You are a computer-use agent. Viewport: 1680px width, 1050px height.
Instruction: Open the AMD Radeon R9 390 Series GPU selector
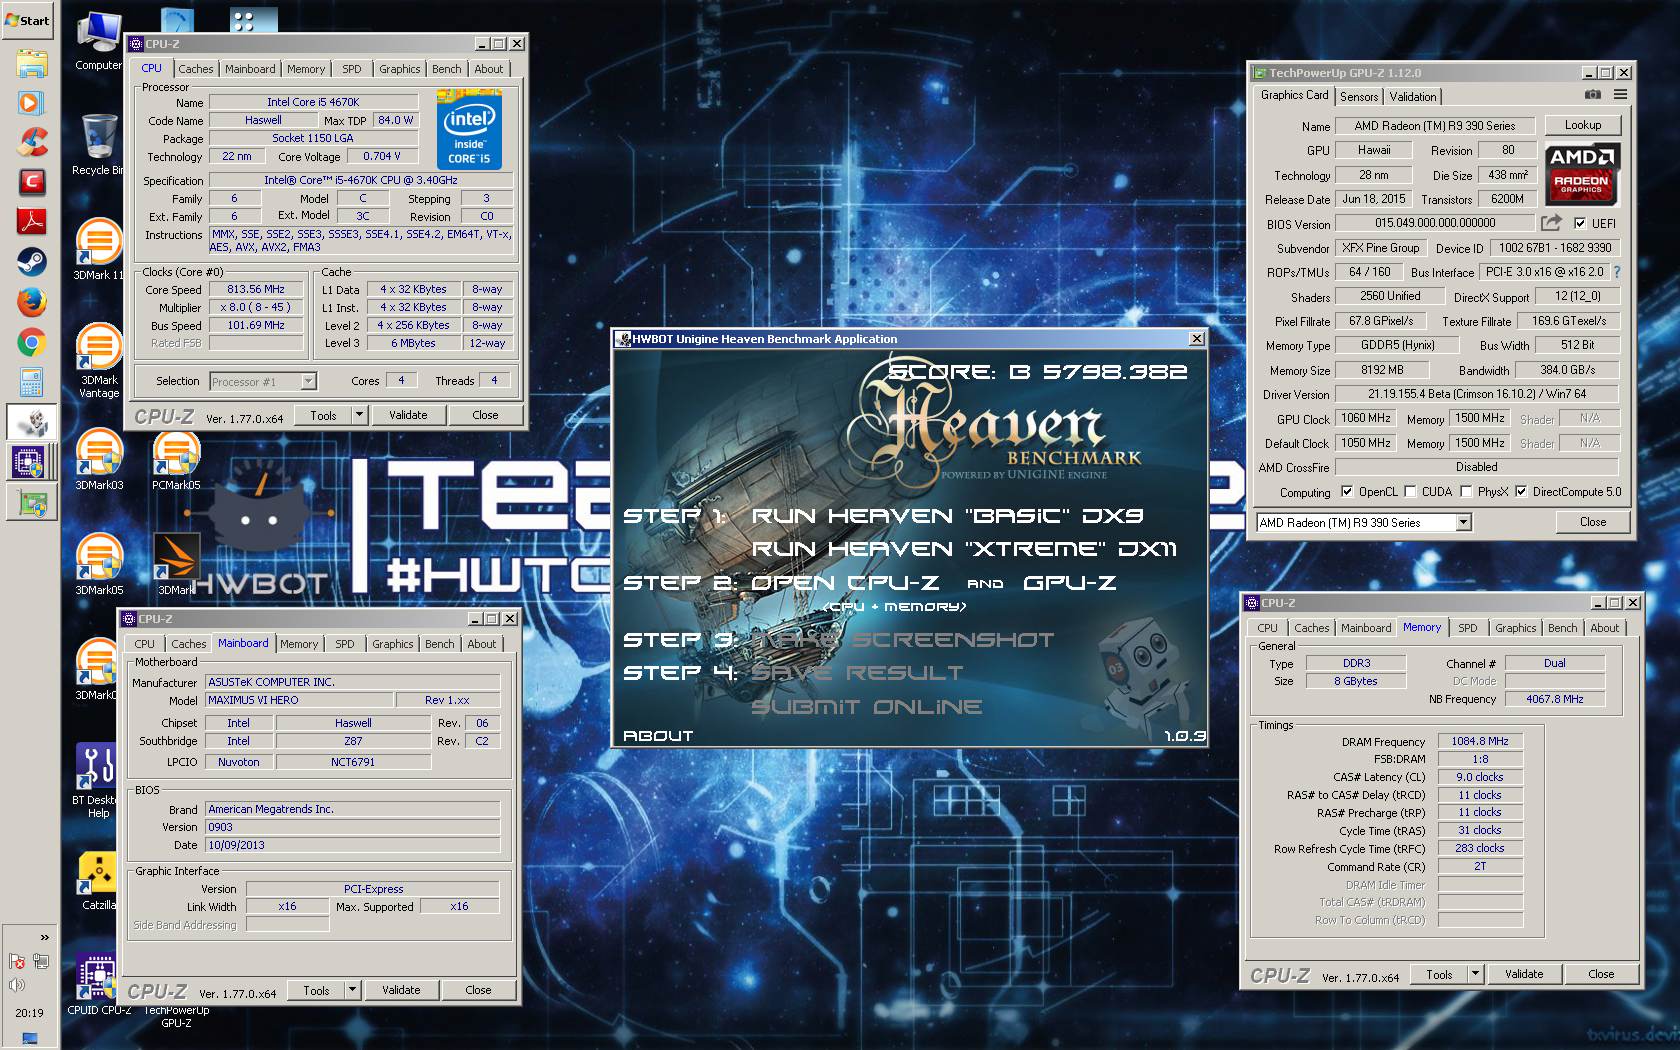click(x=1364, y=522)
